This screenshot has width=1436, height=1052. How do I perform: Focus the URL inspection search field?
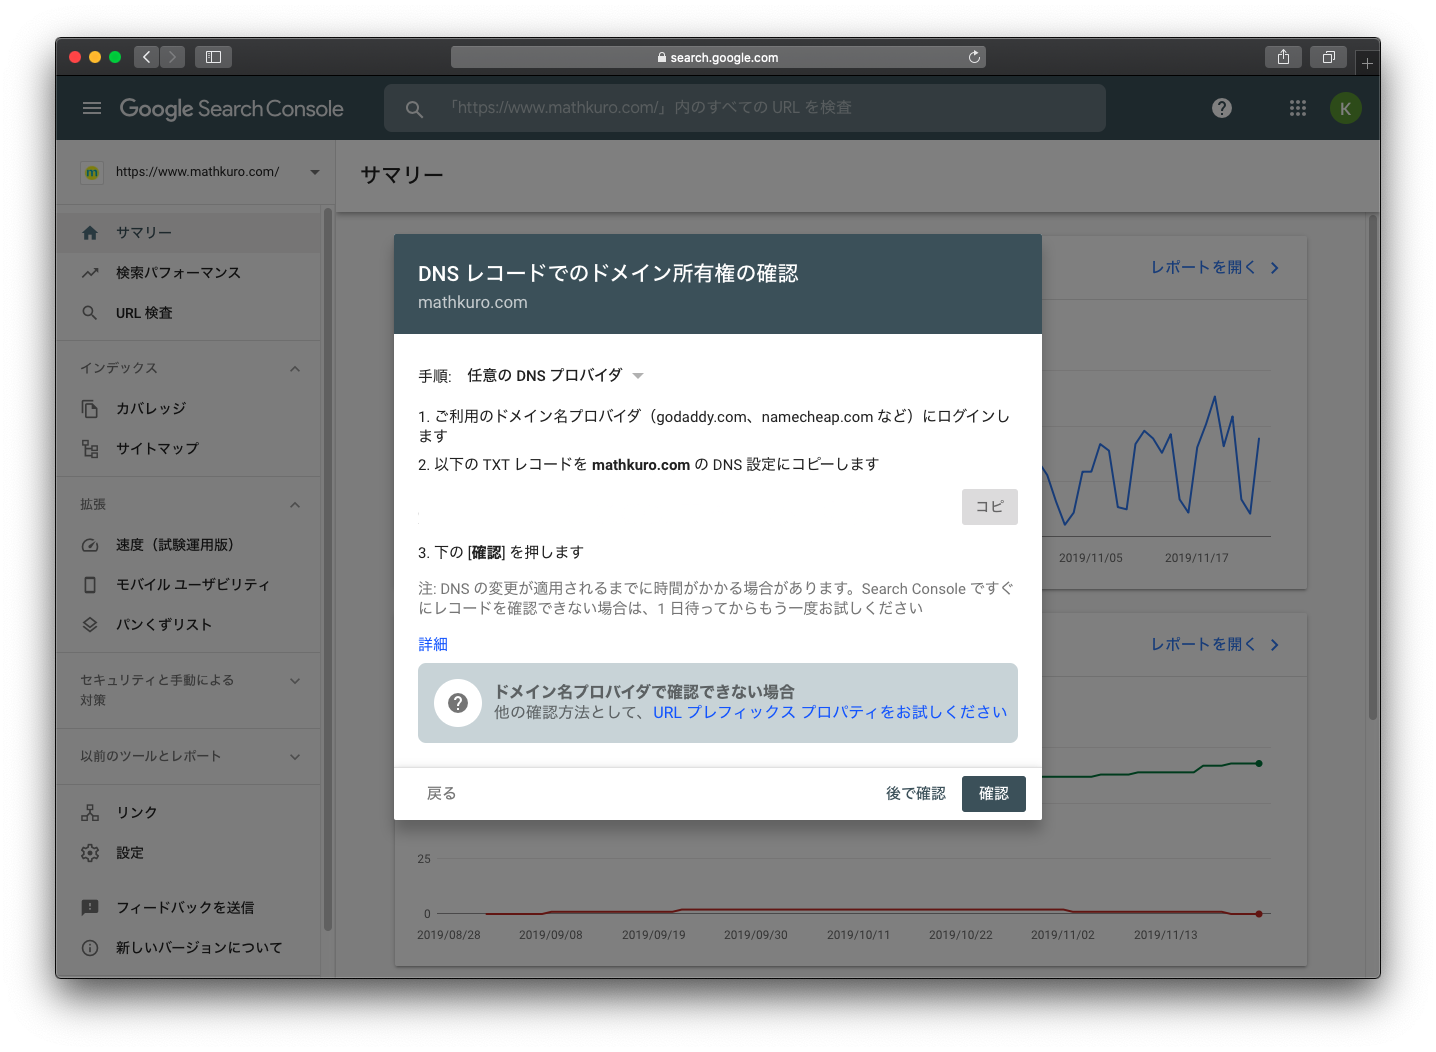(x=745, y=108)
